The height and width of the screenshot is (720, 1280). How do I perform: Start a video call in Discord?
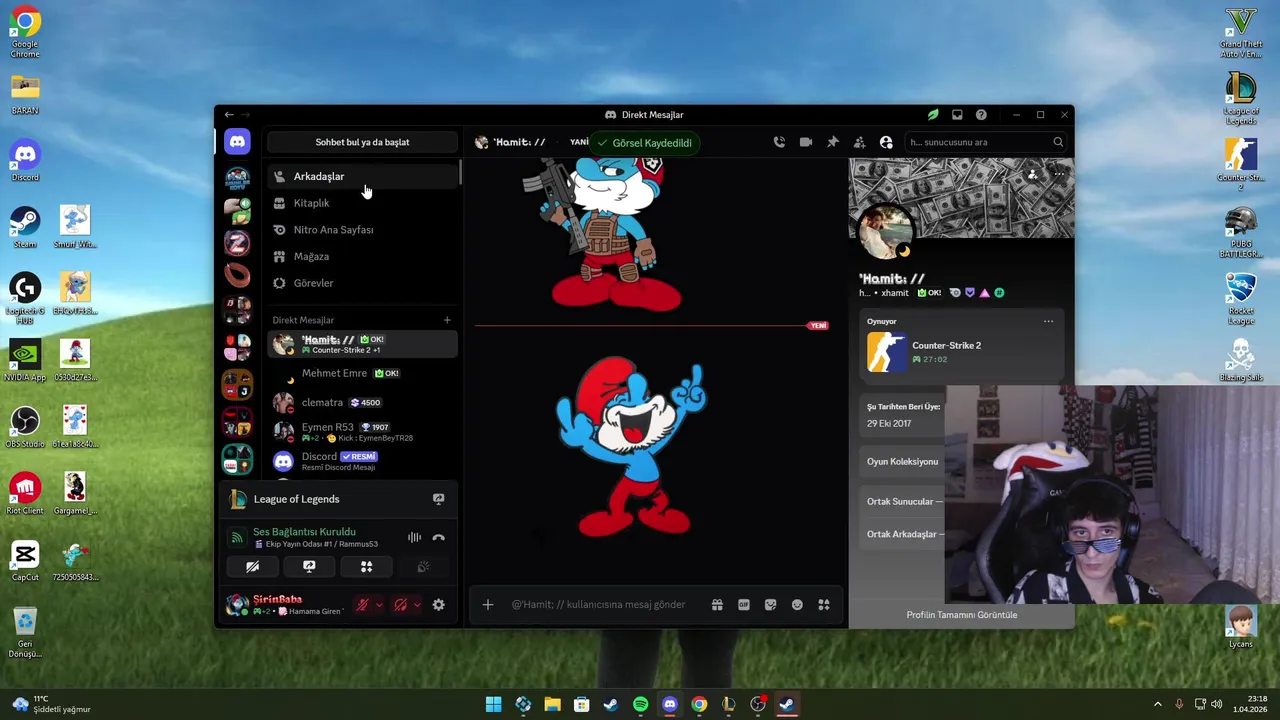[x=806, y=142]
